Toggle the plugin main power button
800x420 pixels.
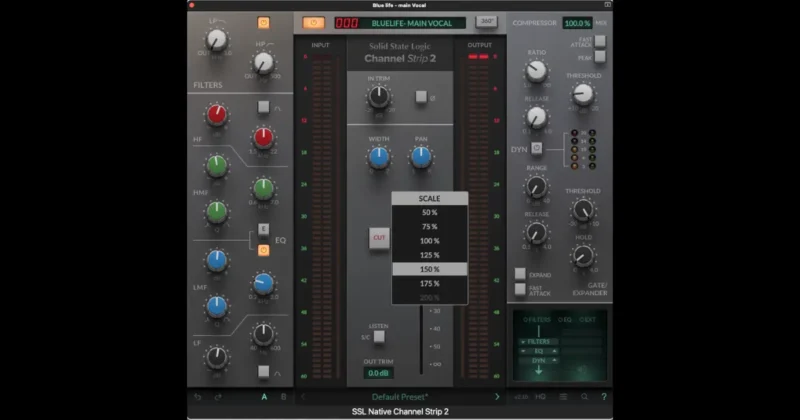pos(313,23)
